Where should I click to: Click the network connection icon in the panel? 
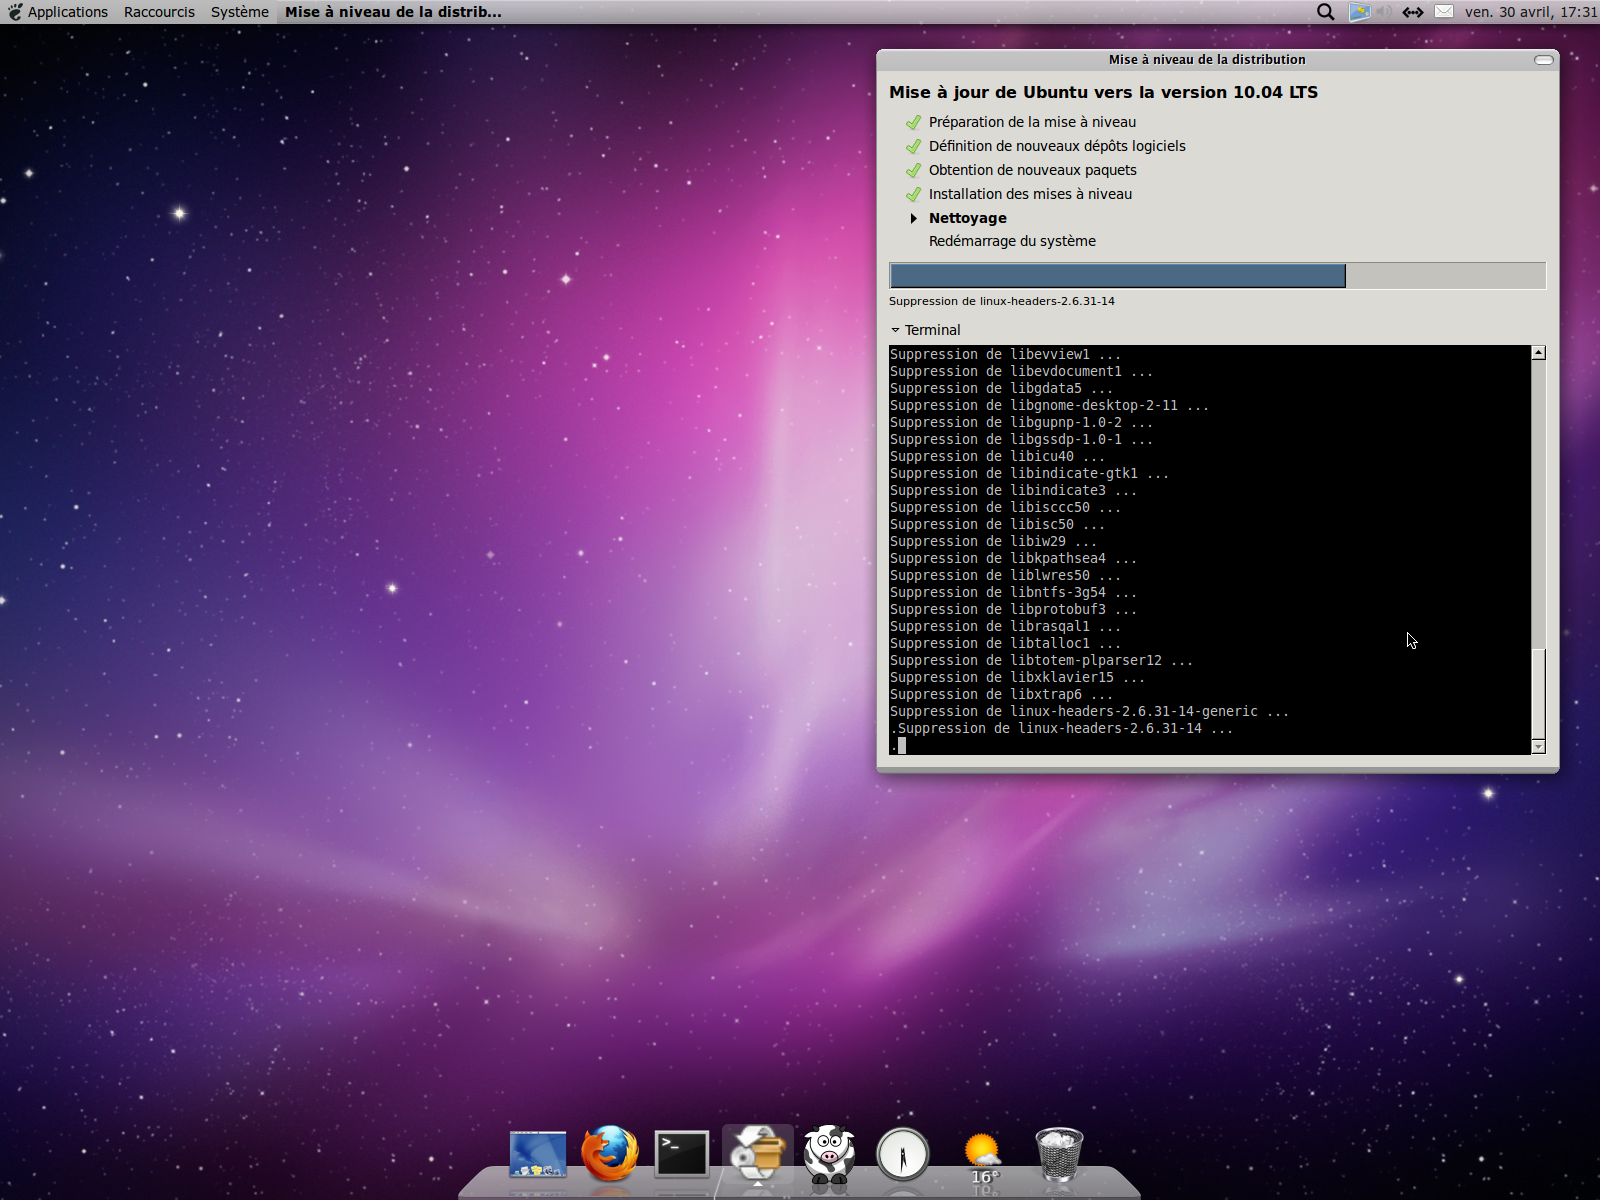click(1412, 12)
